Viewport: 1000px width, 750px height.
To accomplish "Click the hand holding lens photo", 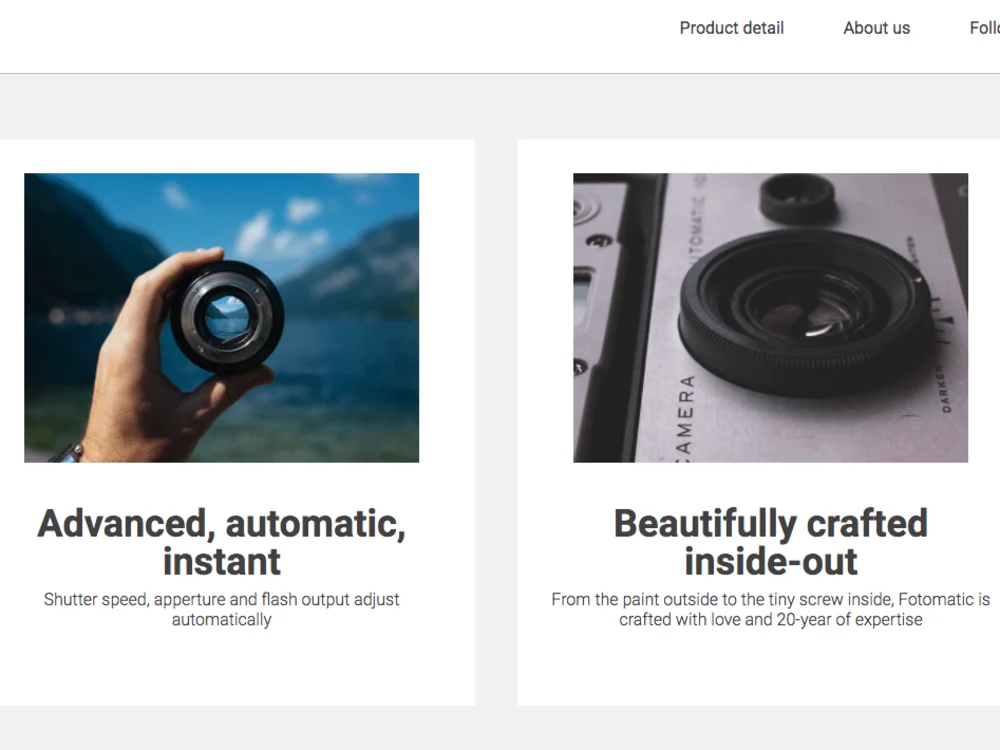I will coord(221,318).
